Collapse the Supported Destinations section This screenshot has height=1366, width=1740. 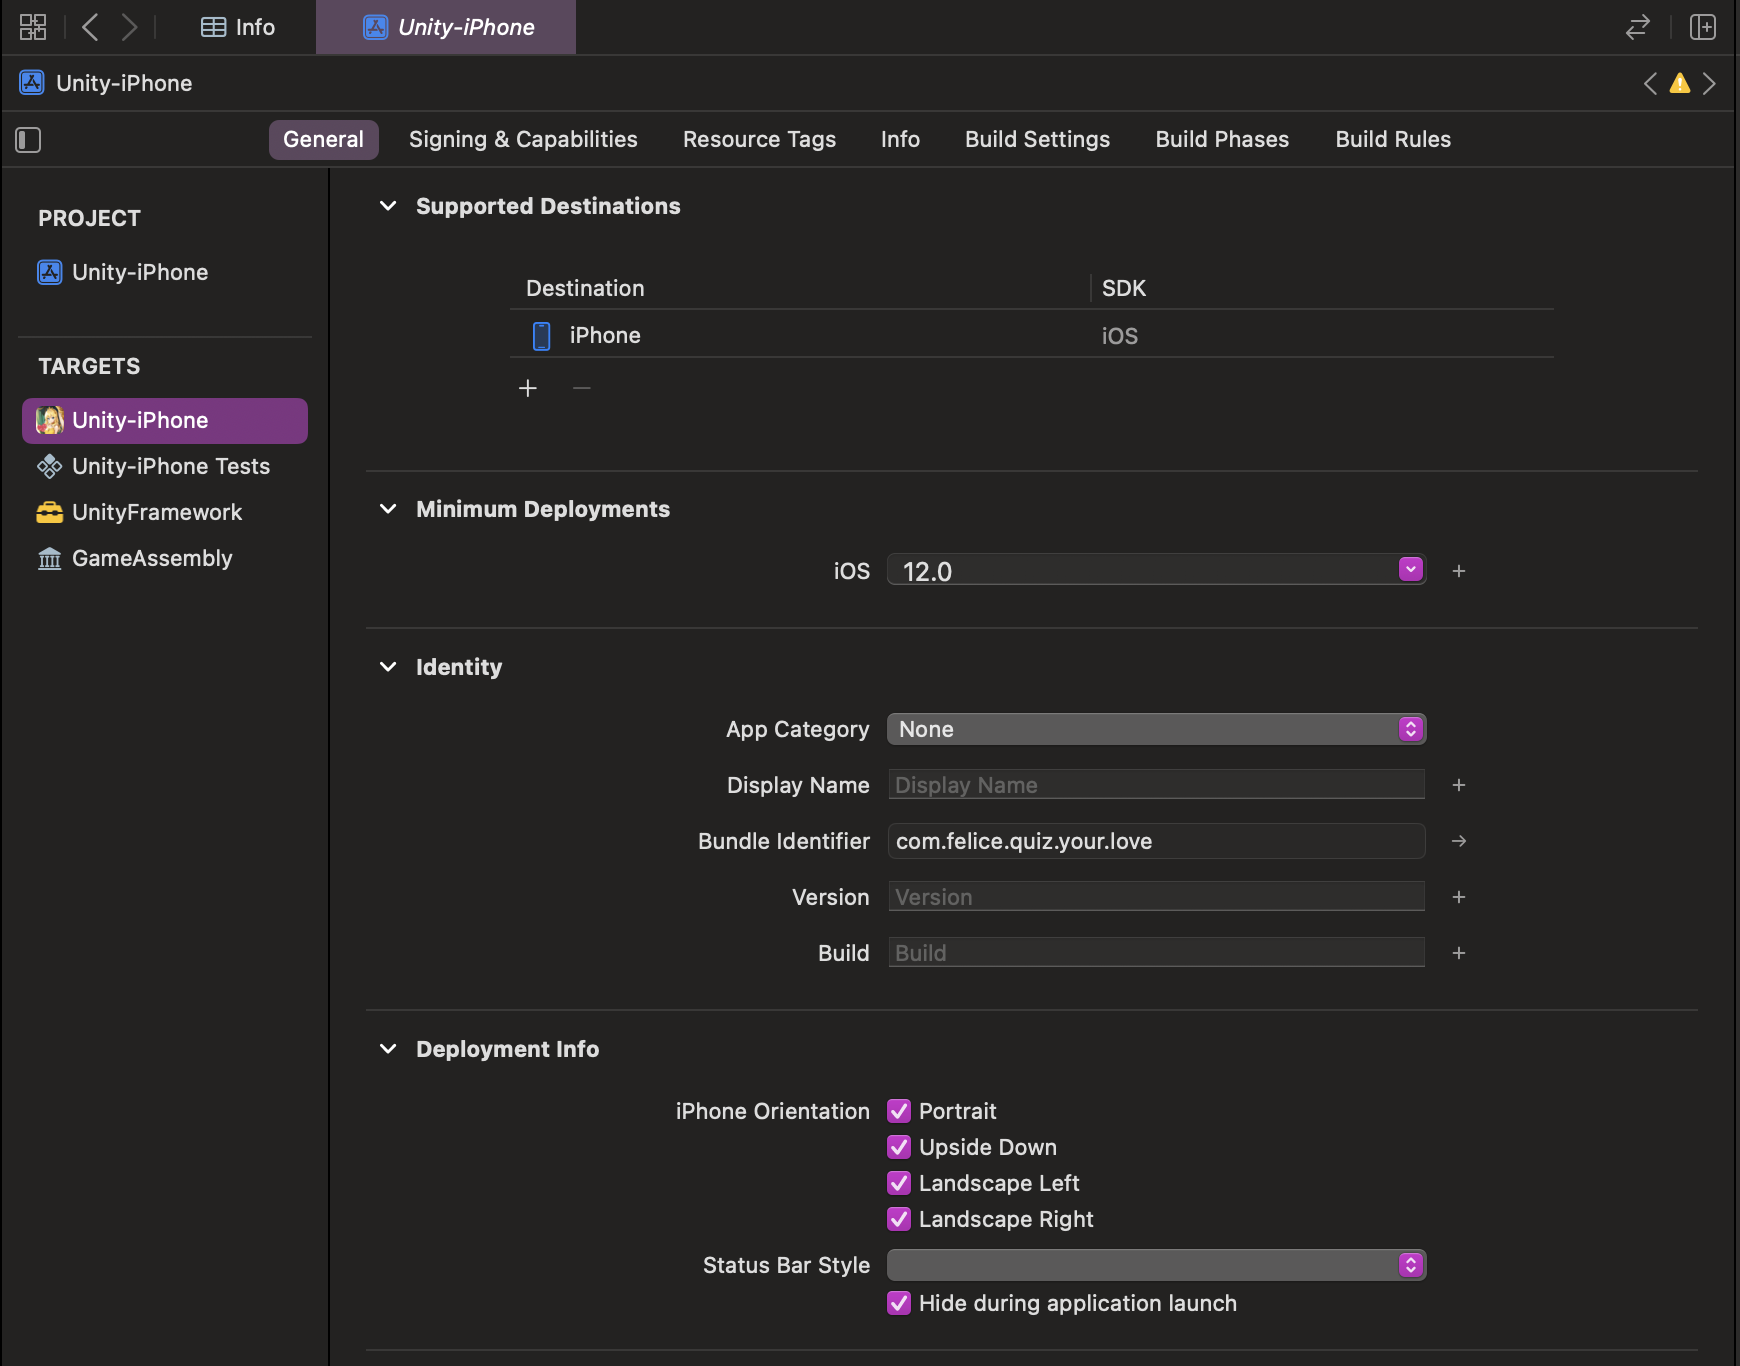point(388,206)
